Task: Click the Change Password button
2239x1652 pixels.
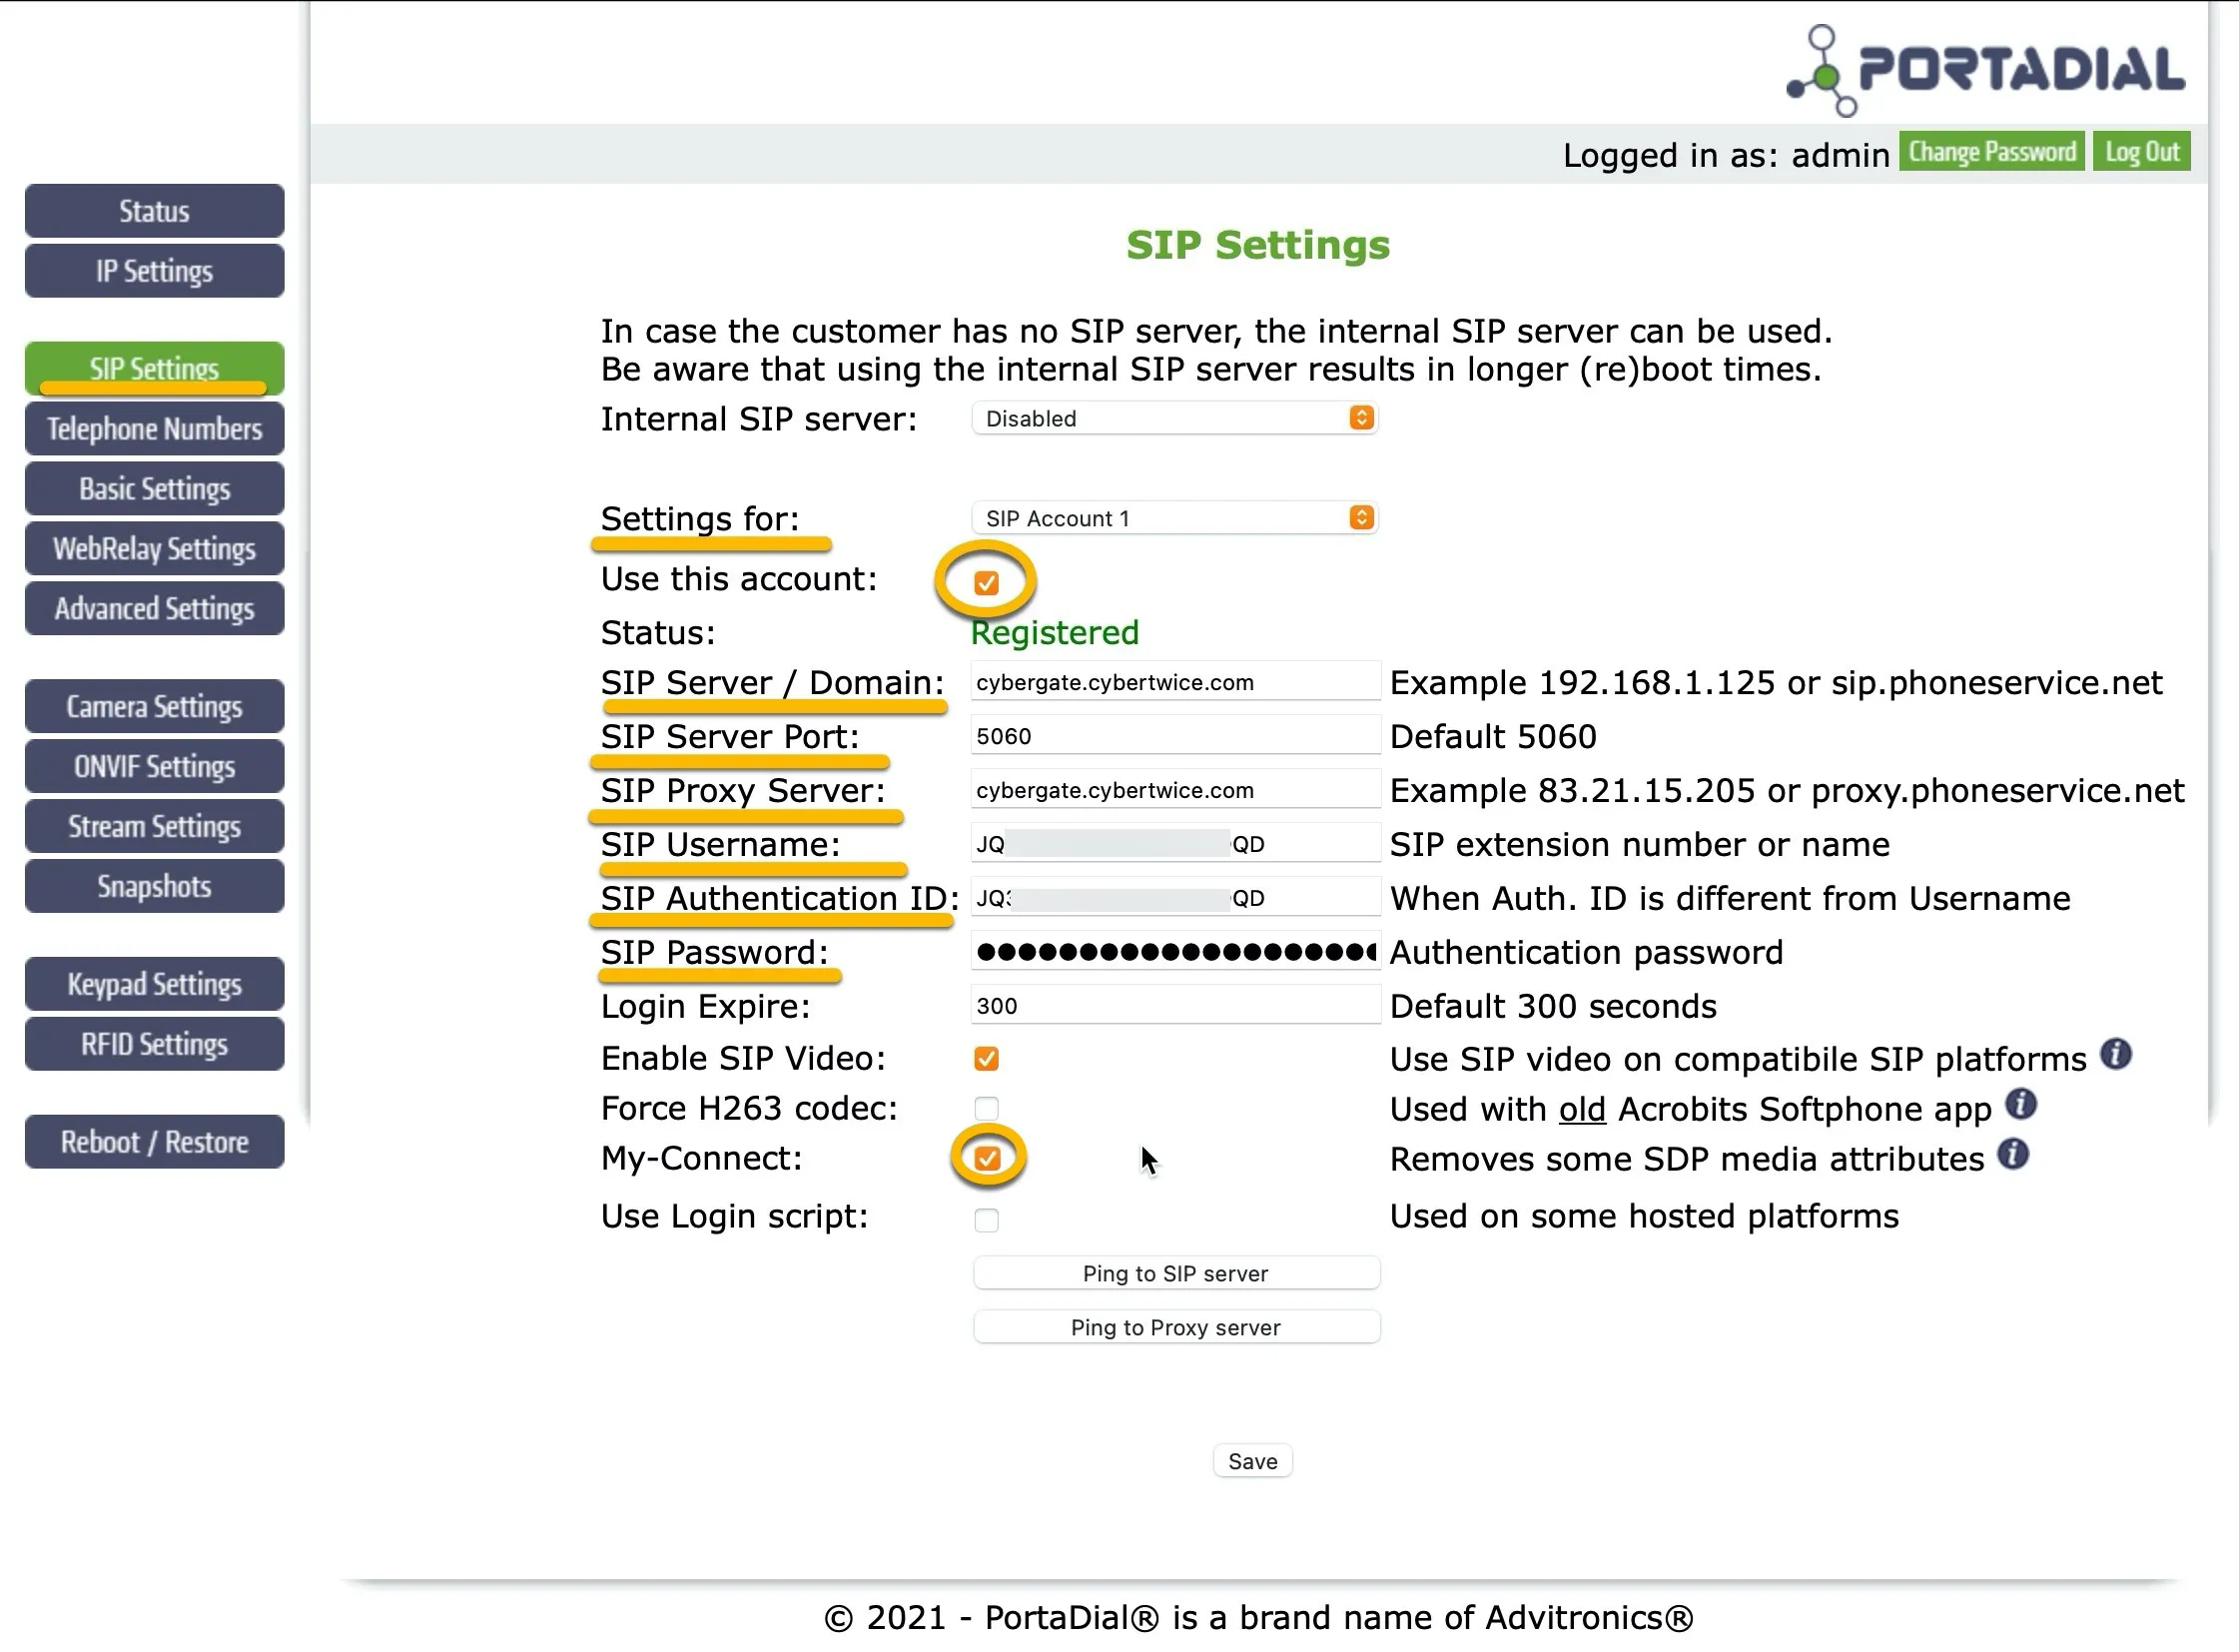Action: 1992,152
